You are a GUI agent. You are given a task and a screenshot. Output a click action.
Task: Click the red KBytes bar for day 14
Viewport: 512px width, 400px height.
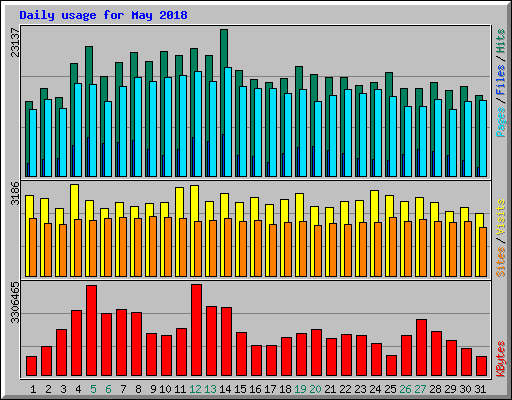tap(226, 342)
